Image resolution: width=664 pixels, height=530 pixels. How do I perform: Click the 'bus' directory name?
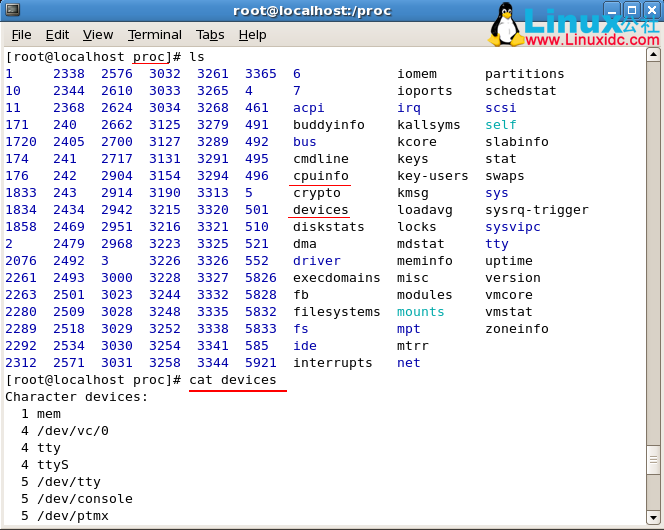pyautogui.click(x=304, y=142)
